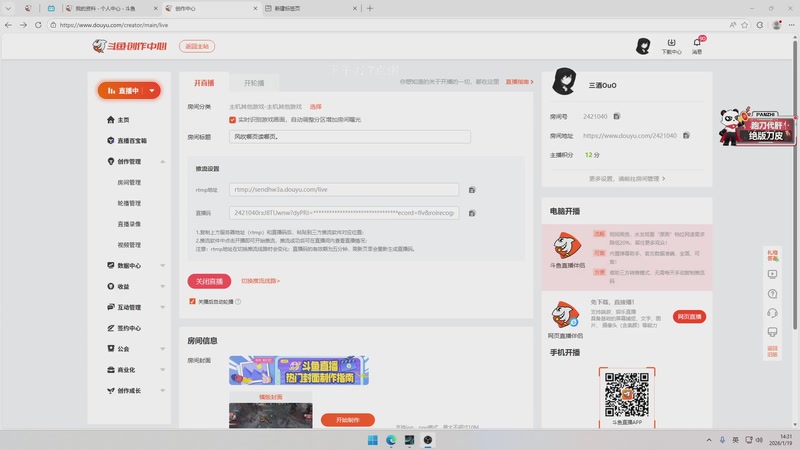Click the 开始制作 cover button

tap(348, 420)
